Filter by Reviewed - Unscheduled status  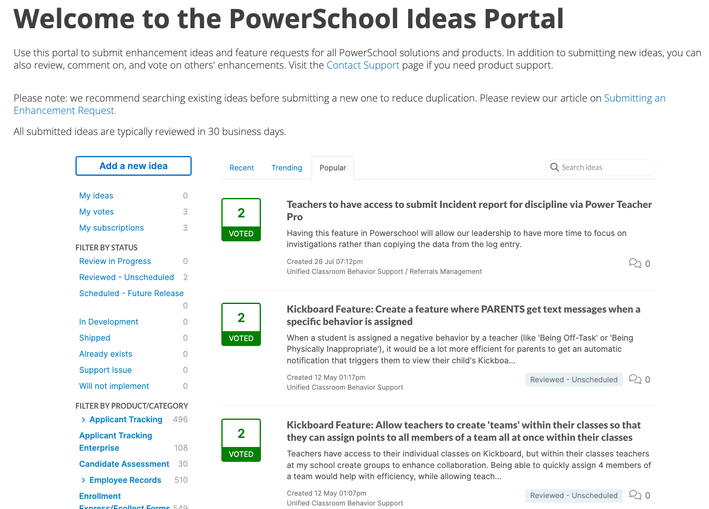pyautogui.click(x=126, y=277)
